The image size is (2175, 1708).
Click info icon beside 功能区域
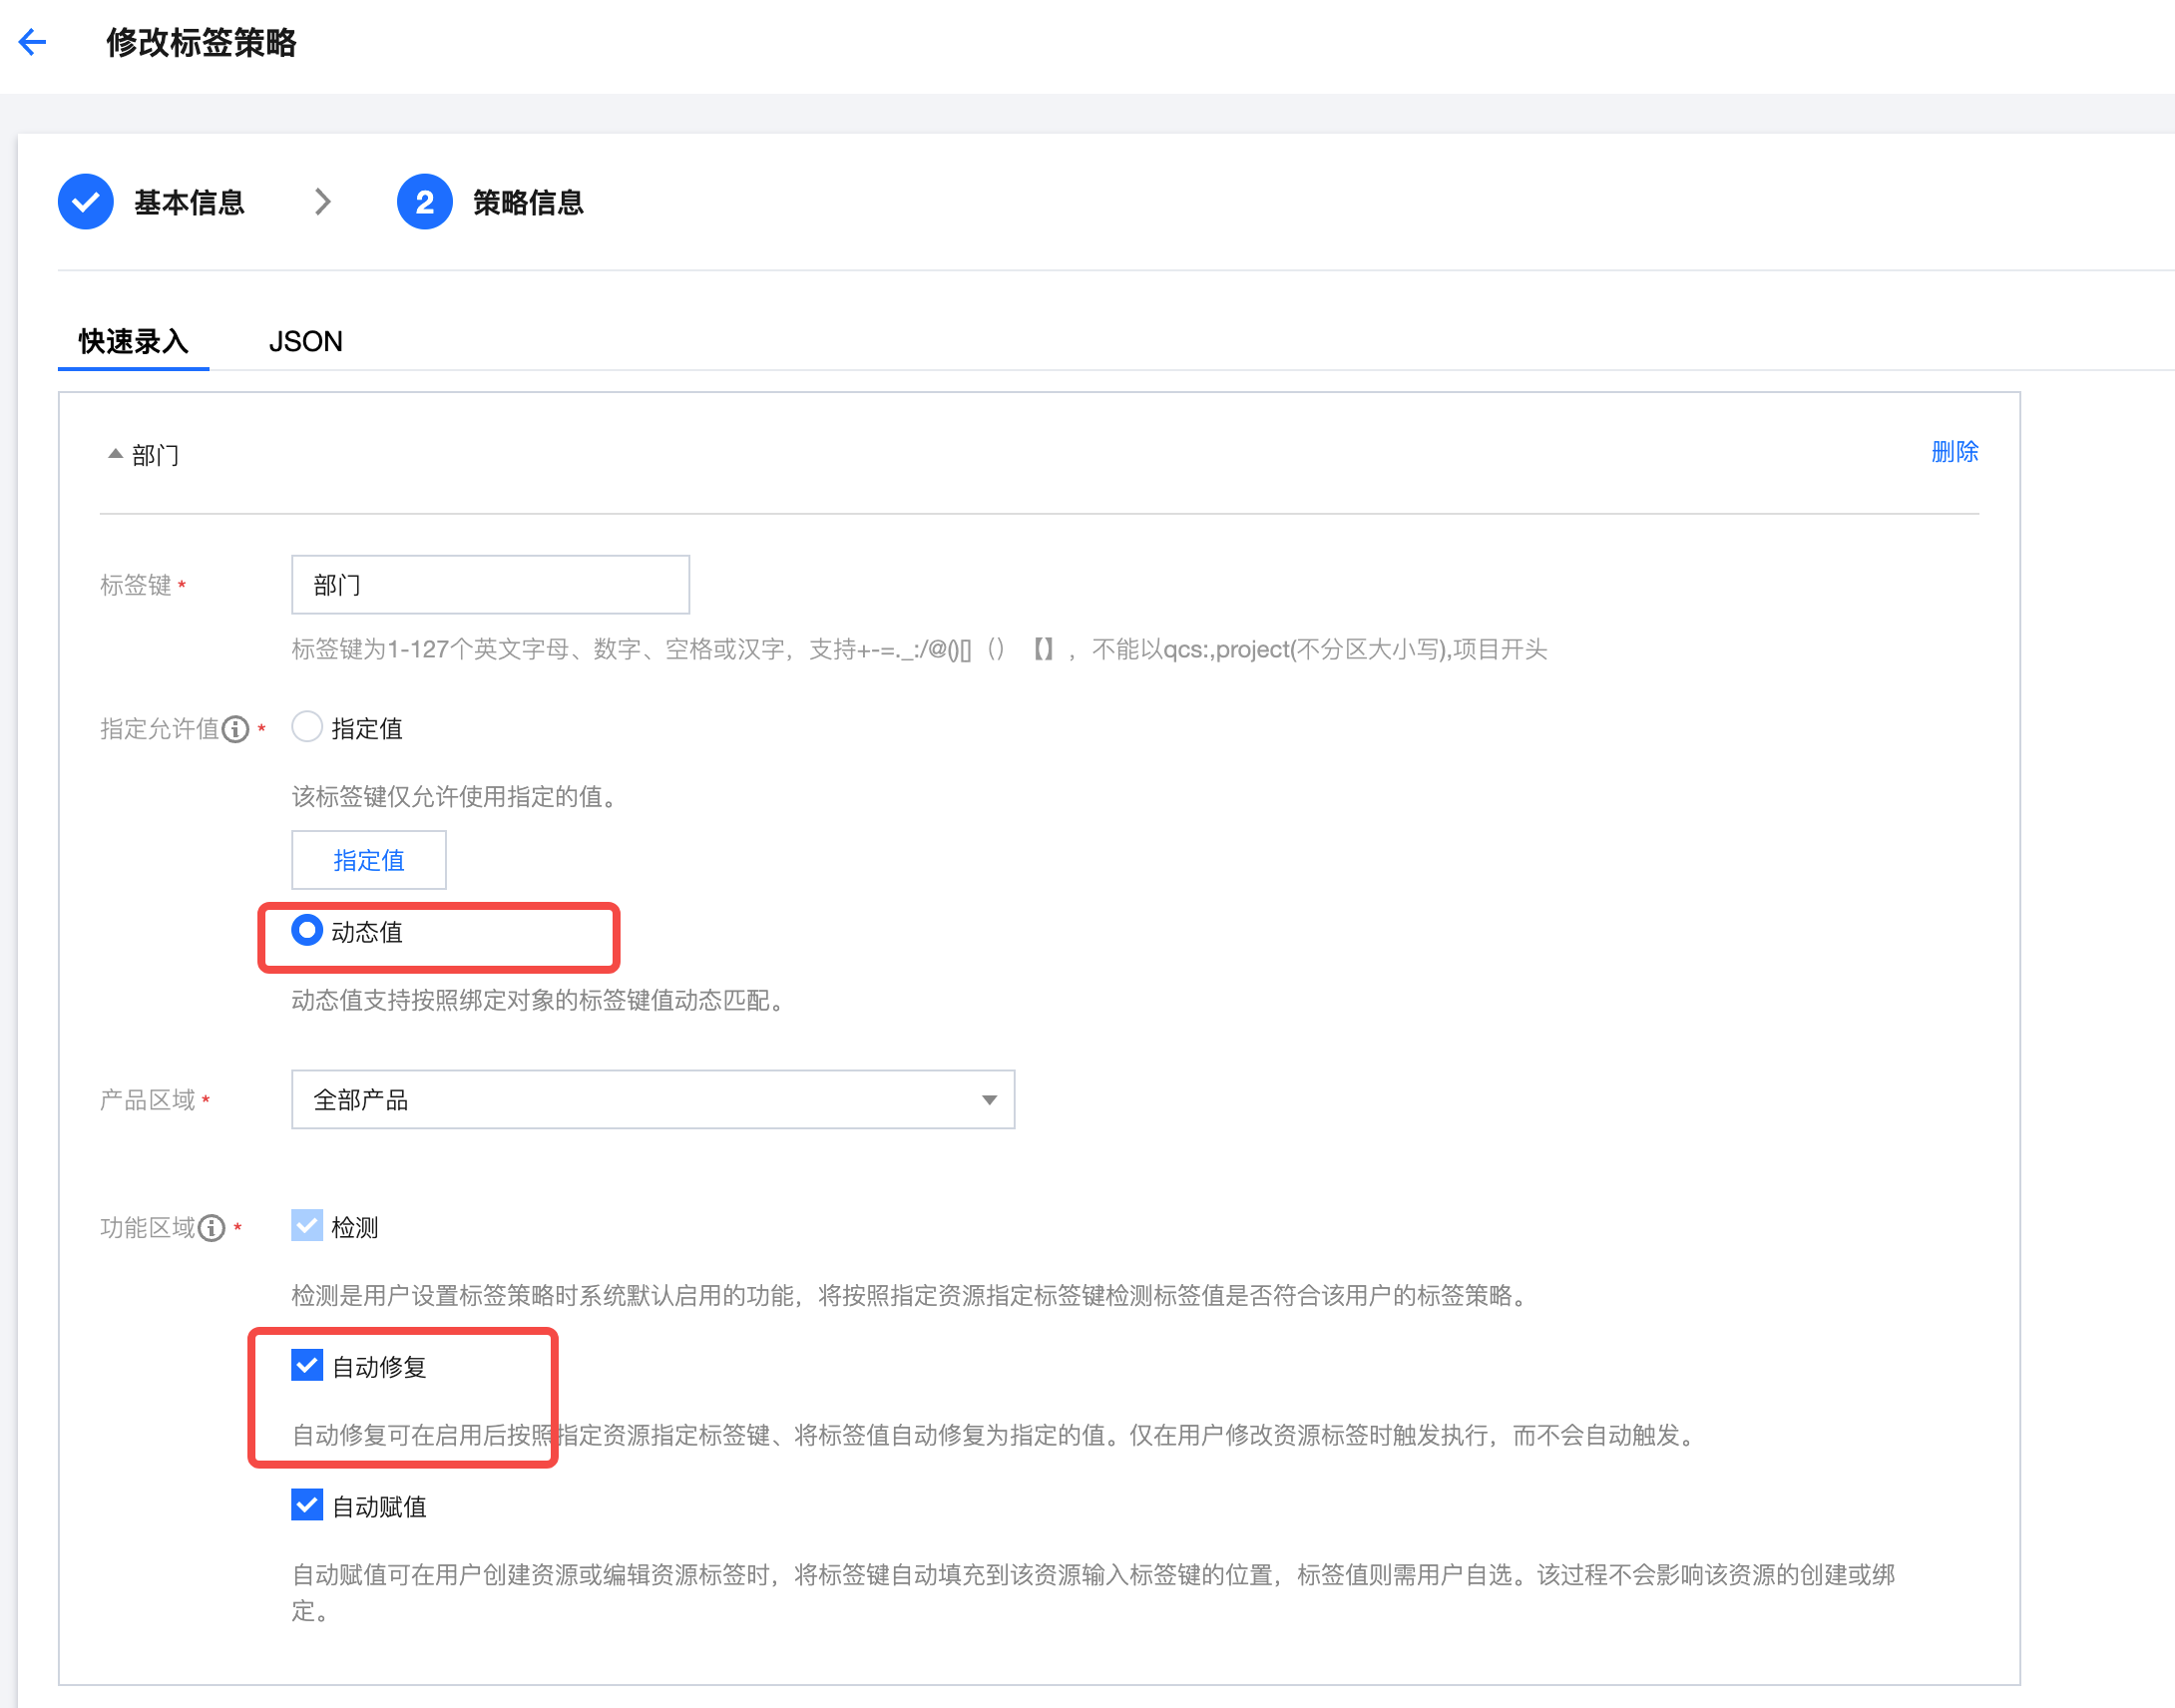212,1228
